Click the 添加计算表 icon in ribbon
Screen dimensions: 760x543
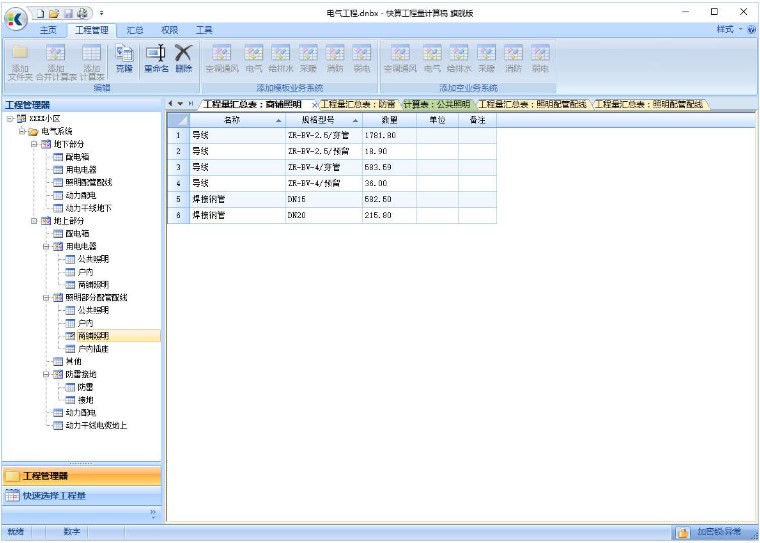coord(91,58)
